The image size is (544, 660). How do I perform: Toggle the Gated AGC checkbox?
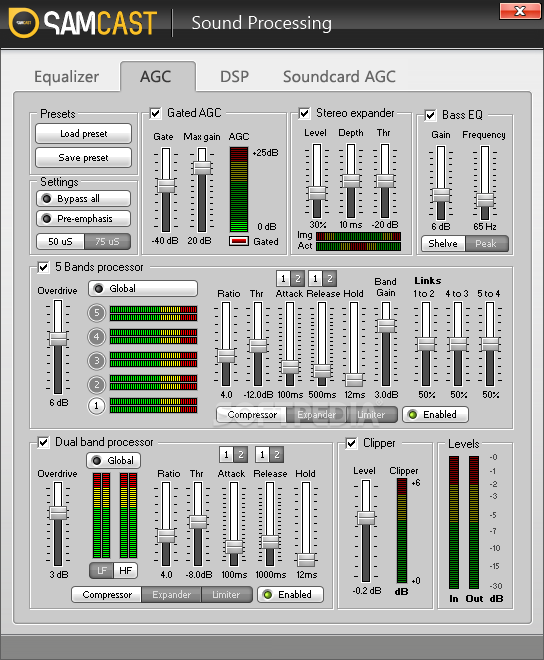(x=155, y=113)
